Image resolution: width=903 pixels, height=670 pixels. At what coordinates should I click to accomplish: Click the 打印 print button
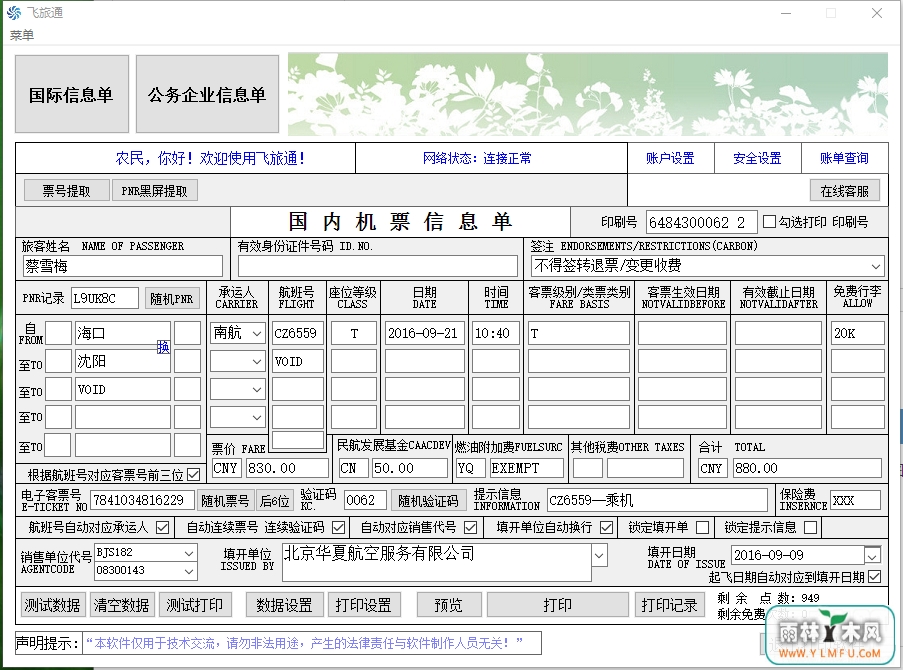tap(557, 605)
